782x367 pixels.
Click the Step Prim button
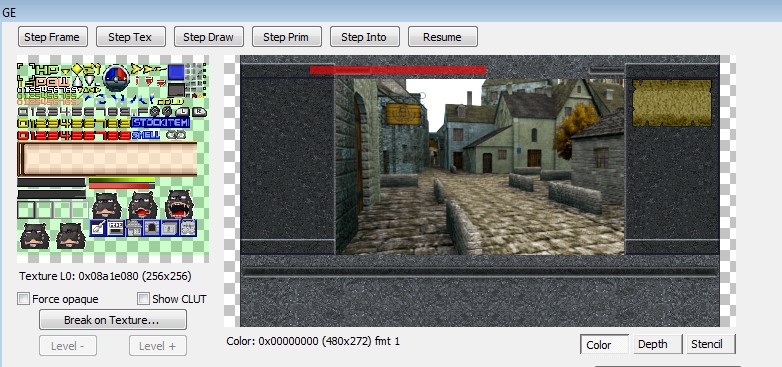point(286,37)
